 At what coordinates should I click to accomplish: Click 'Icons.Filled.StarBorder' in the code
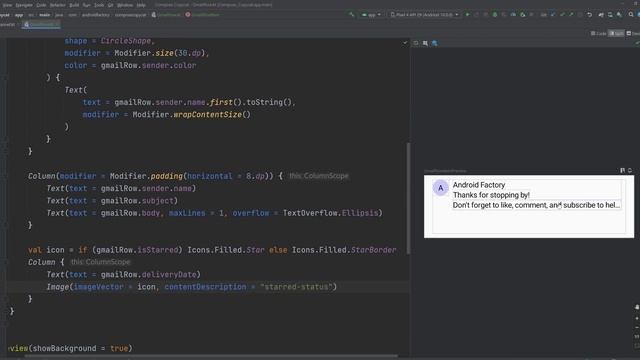pyautogui.click(x=344, y=250)
